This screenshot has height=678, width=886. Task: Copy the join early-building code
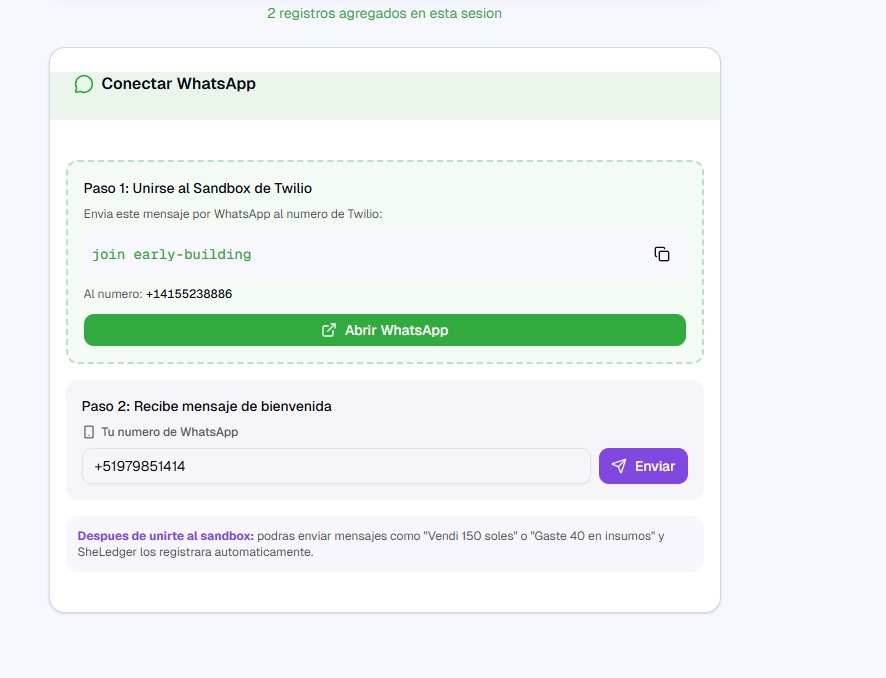coord(662,254)
